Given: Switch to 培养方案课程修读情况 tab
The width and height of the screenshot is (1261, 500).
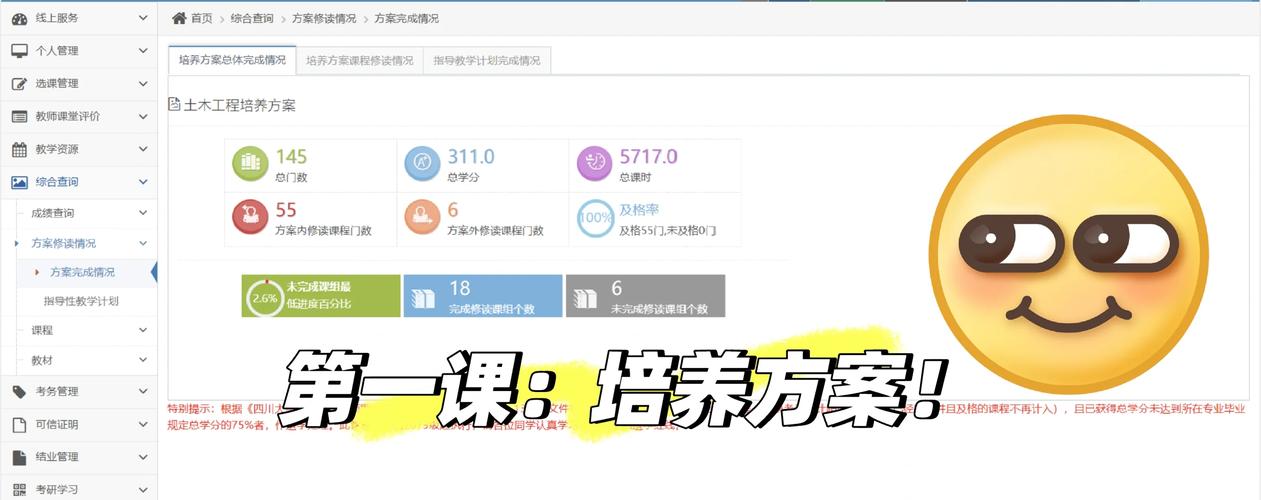Looking at the screenshot, I should coord(359,60).
